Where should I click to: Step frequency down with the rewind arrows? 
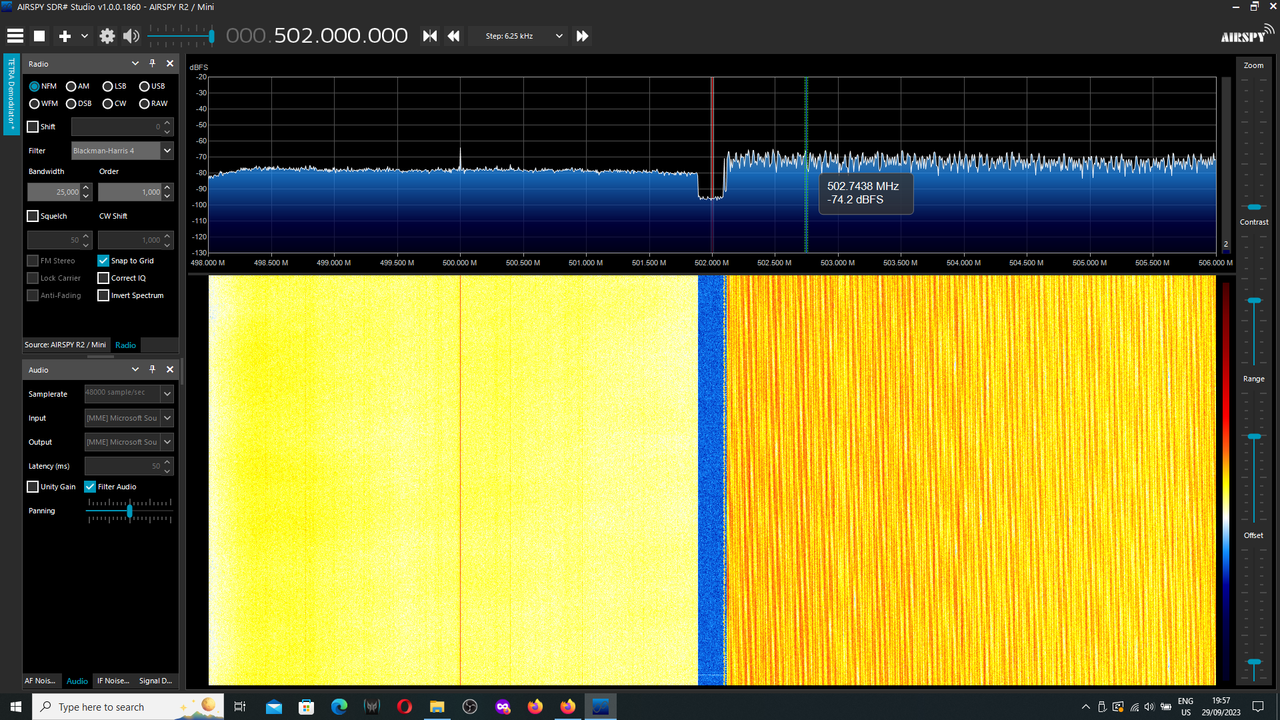pyautogui.click(x=454, y=36)
